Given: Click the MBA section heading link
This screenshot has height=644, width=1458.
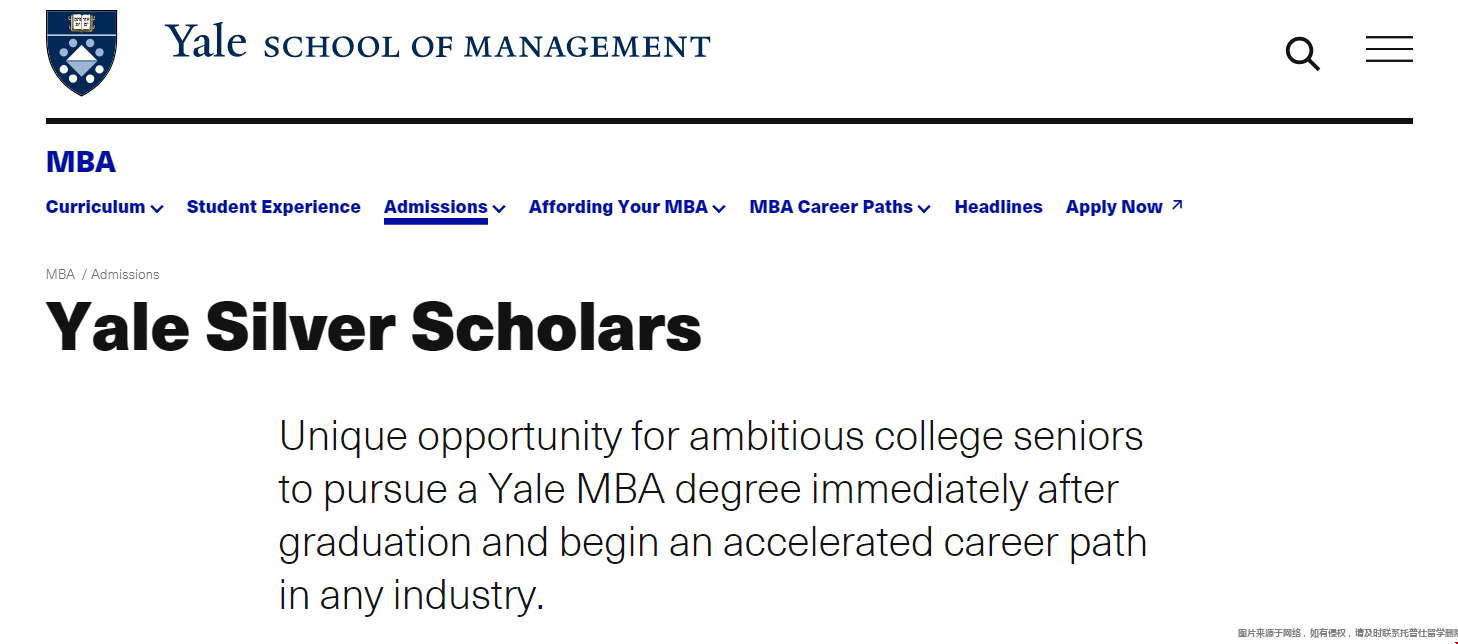Looking at the screenshot, I should pyautogui.click(x=81, y=162).
